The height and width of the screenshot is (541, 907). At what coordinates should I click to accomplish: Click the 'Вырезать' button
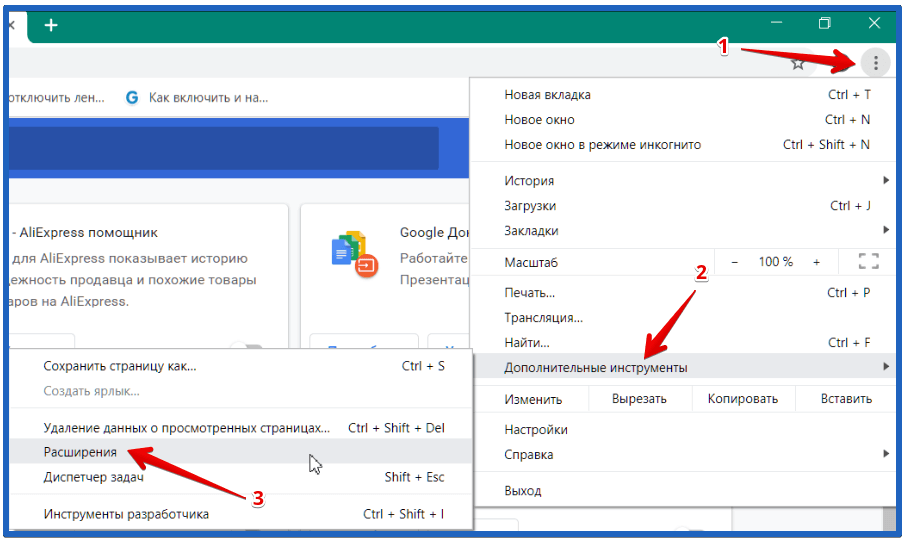(x=639, y=399)
